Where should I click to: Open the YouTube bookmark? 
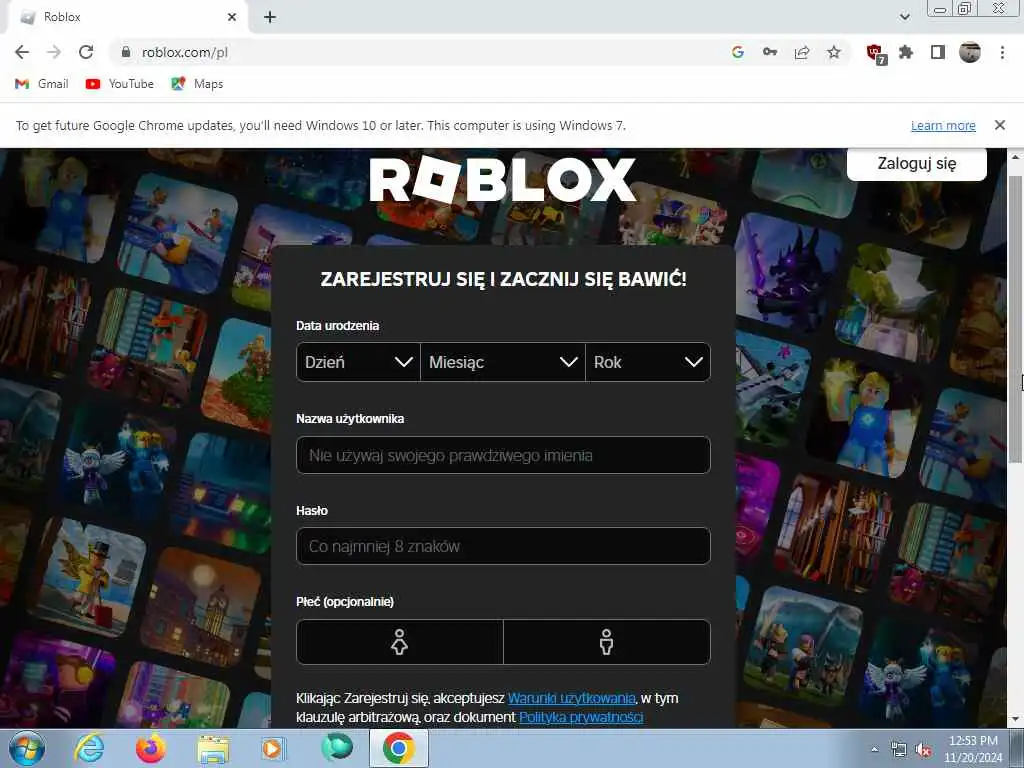pos(120,84)
